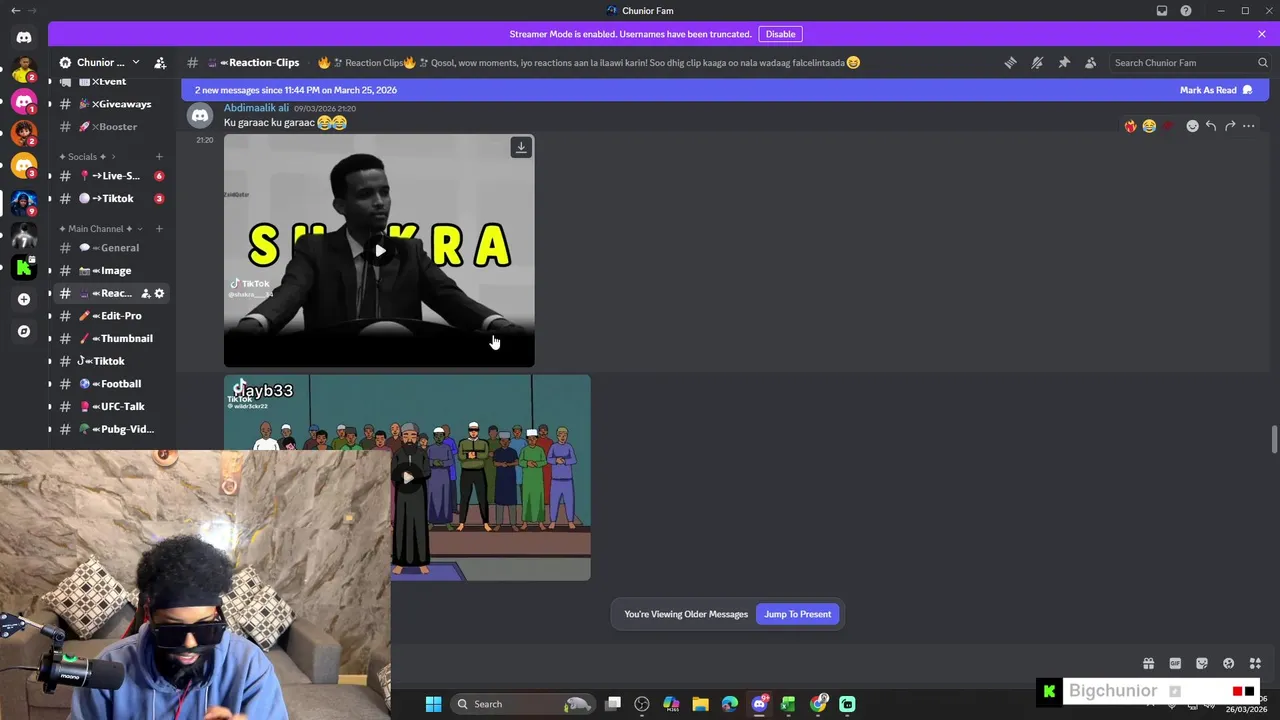This screenshot has height=720, width=1280.
Task: Open the Thumbnail channel
Action: point(110,339)
